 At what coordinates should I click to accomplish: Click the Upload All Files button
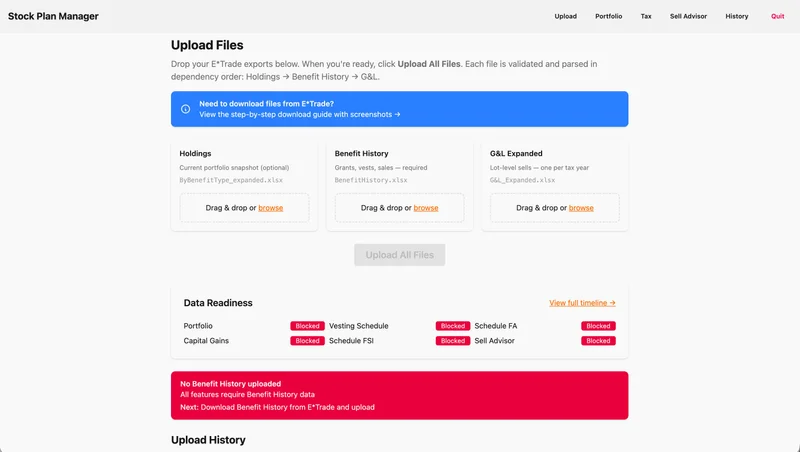[x=399, y=255]
